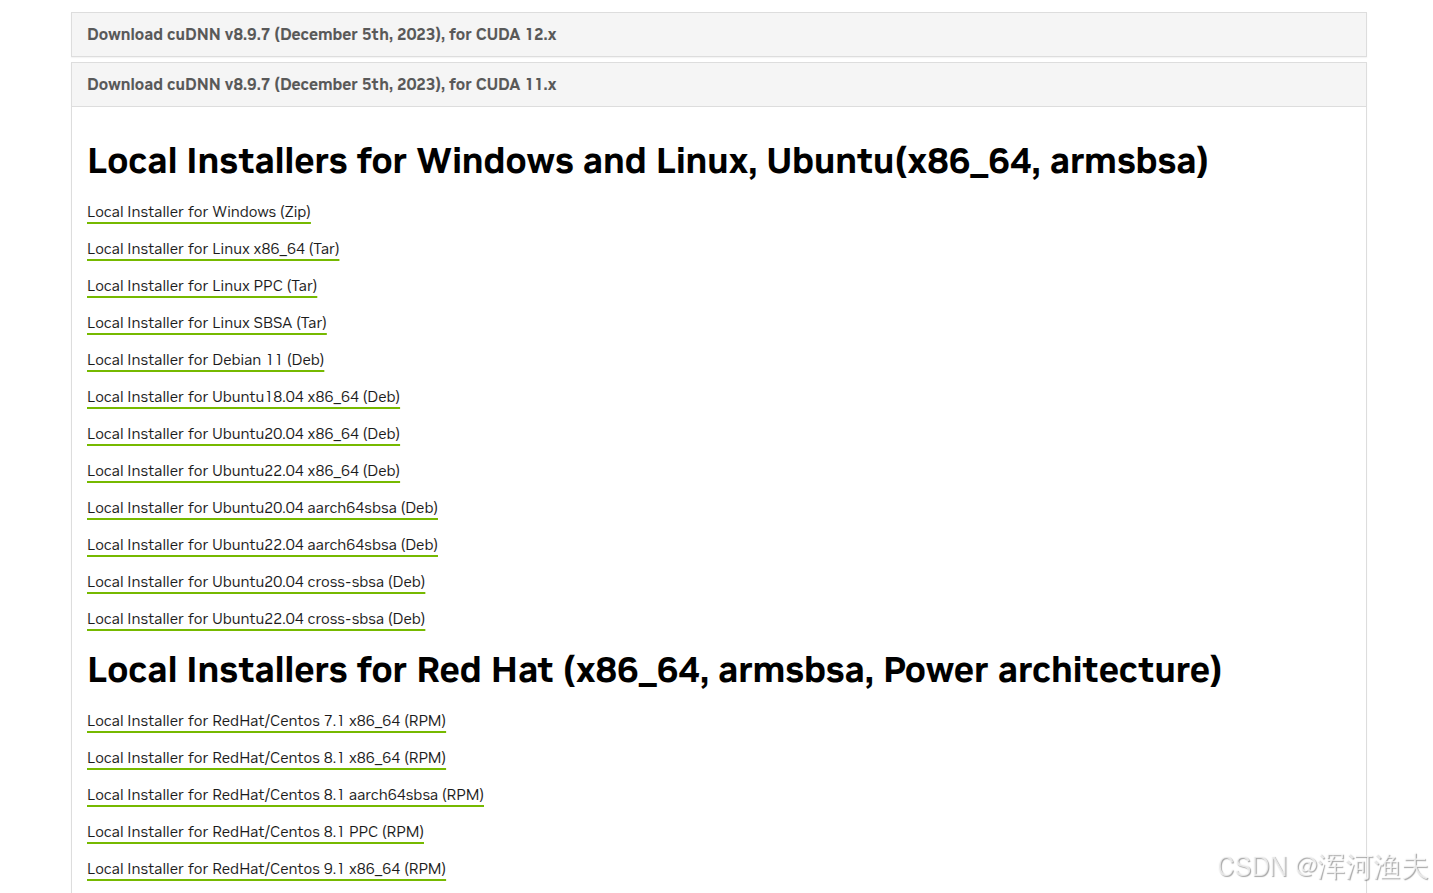Download RedHat/Centos 9.1 x86_64 (RPM) installer

click(266, 869)
